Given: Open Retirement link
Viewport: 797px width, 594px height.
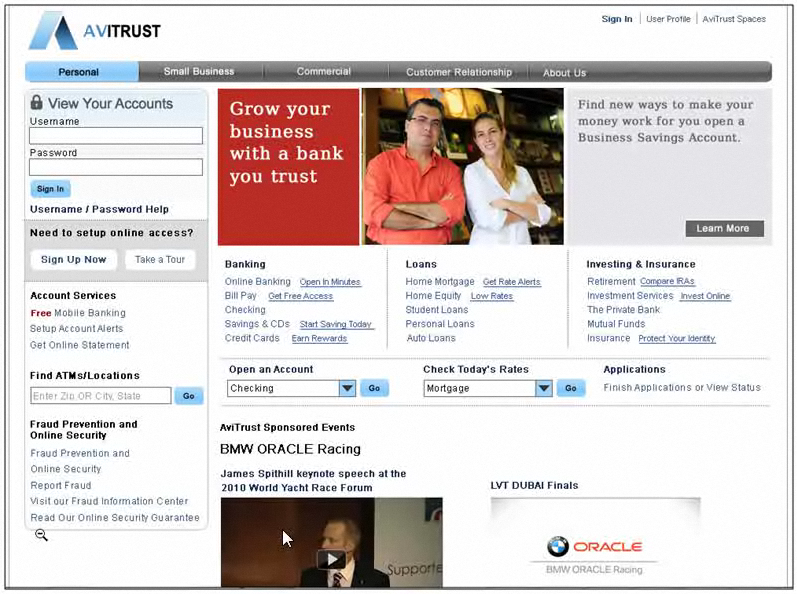Looking at the screenshot, I should [611, 281].
